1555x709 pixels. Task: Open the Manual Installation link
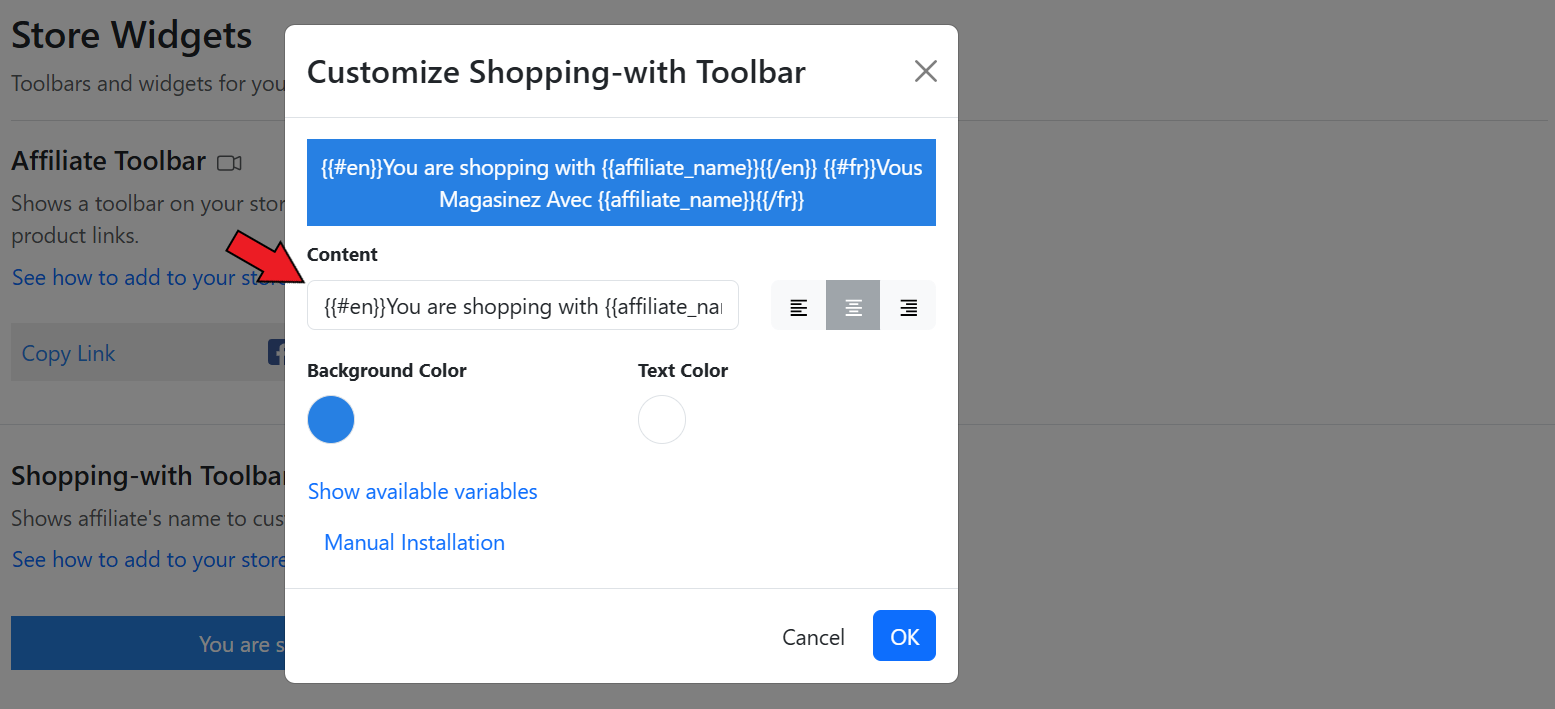tap(414, 543)
